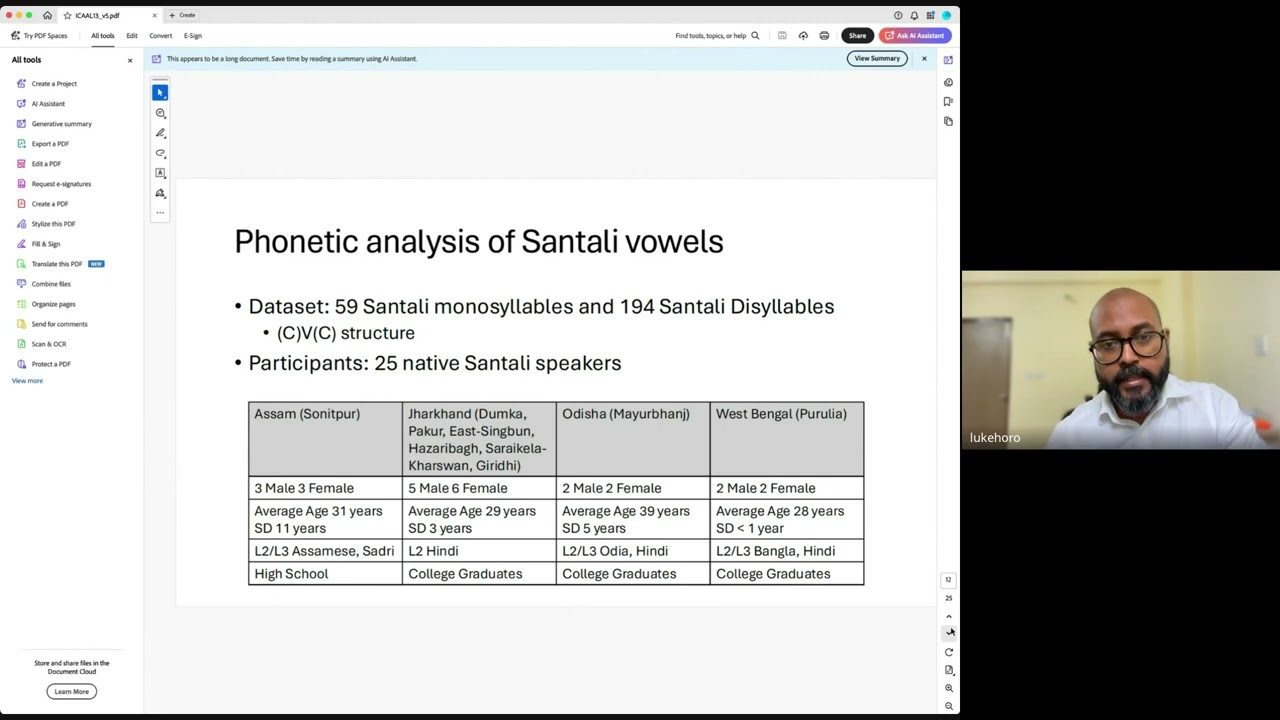Viewport: 1280px width, 720px height.
Task: Open more quick tools ellipsis
Action: pos(160,212)
